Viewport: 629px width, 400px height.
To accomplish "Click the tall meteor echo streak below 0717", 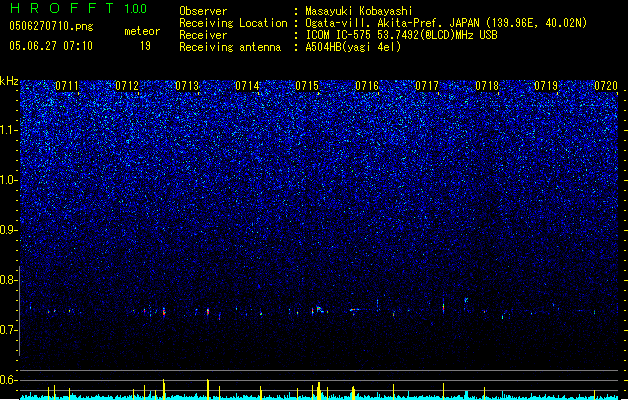I will [x=443, y=305].
